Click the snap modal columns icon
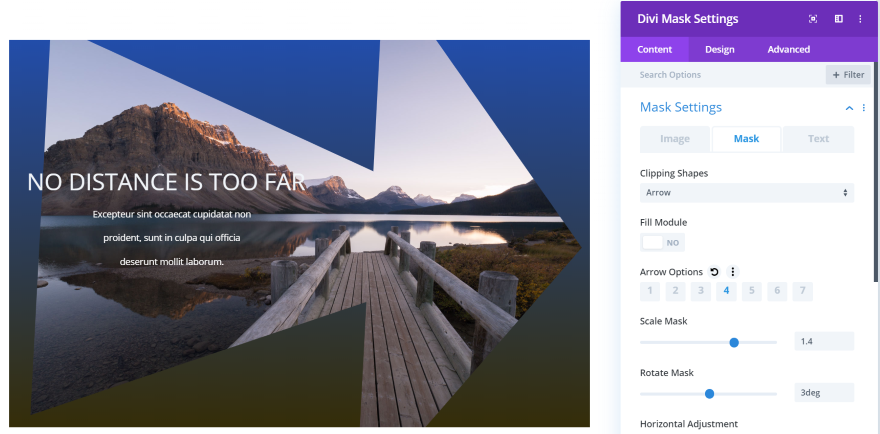The height and width of the screenshot is (434, 880). coord(838,19)
